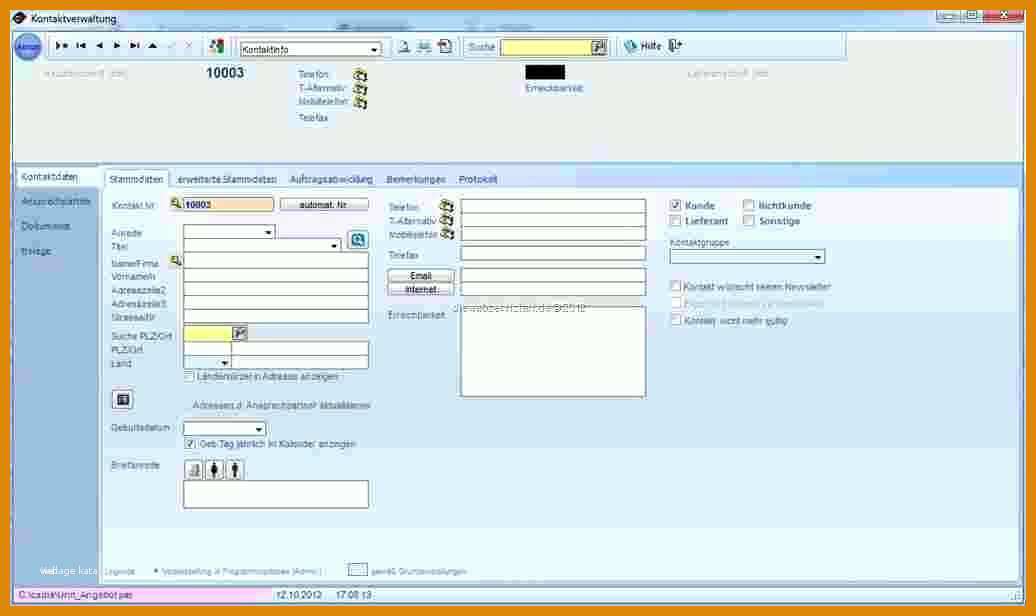Toggle the Kunde checkbox
The height and width of the screenshot is (616, 1036).
coord(675,205)
